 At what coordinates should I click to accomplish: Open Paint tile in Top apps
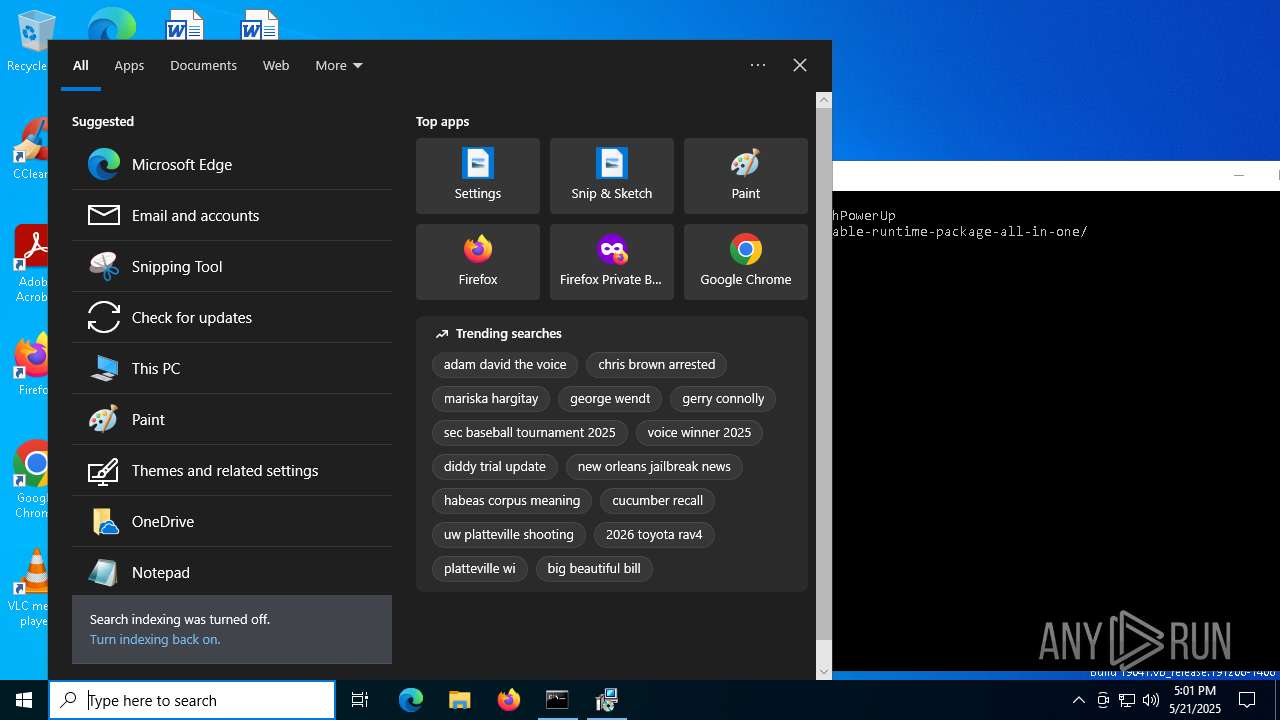pos(746,176)
